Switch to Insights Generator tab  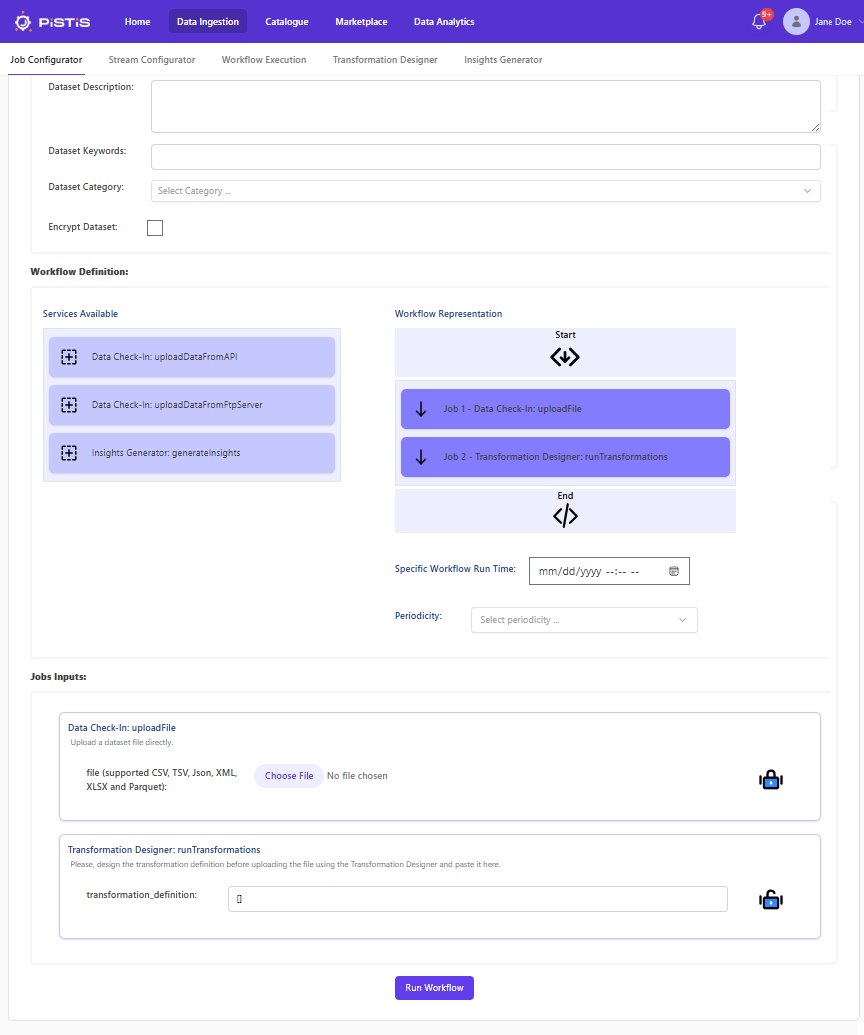(503, 59)
